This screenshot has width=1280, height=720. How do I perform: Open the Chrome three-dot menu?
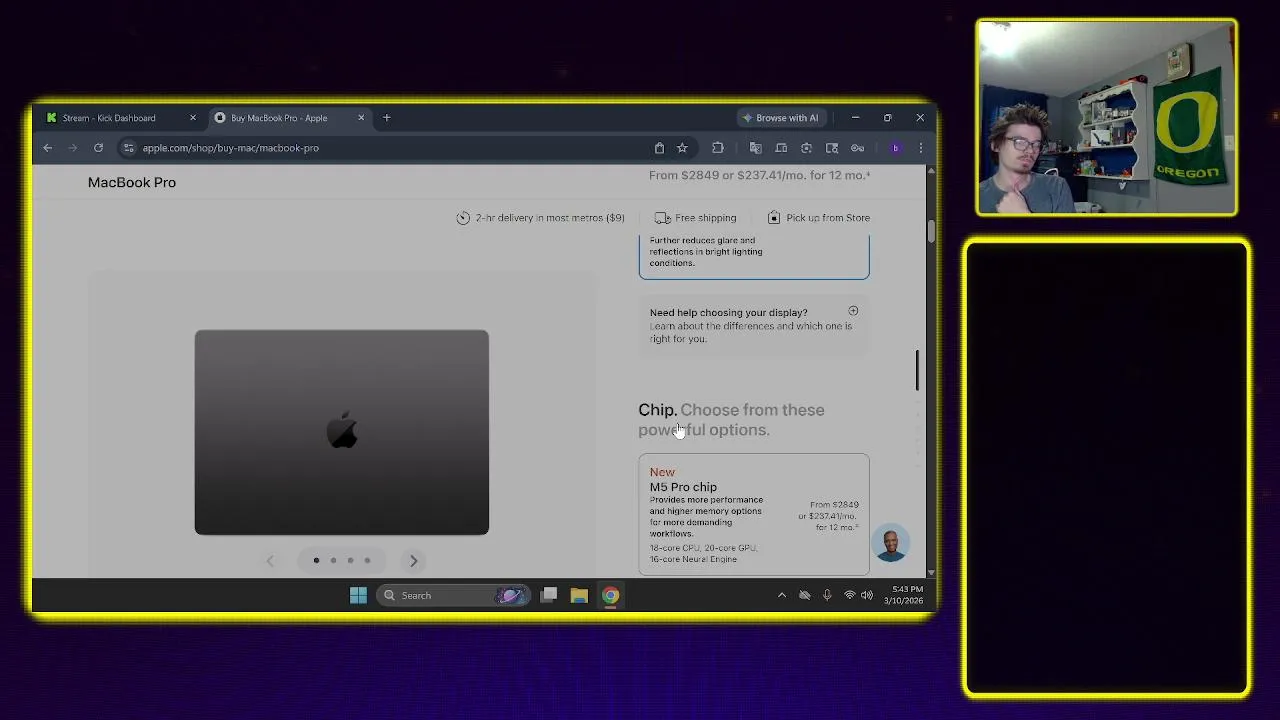tap(920, 148)
